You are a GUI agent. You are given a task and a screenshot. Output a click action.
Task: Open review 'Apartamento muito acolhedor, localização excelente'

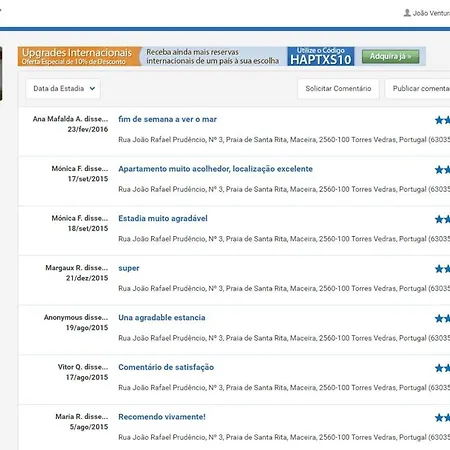(215, 169)
